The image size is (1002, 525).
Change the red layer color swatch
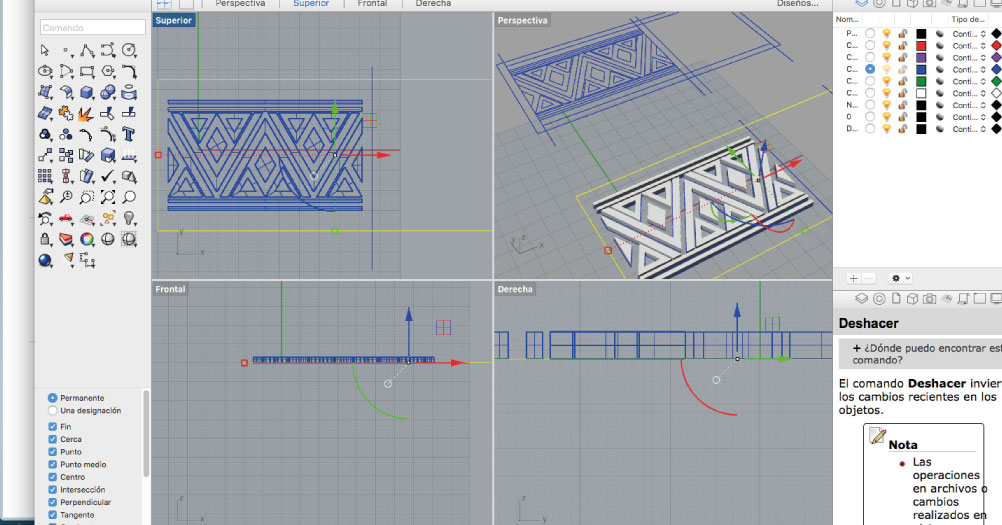921,45
